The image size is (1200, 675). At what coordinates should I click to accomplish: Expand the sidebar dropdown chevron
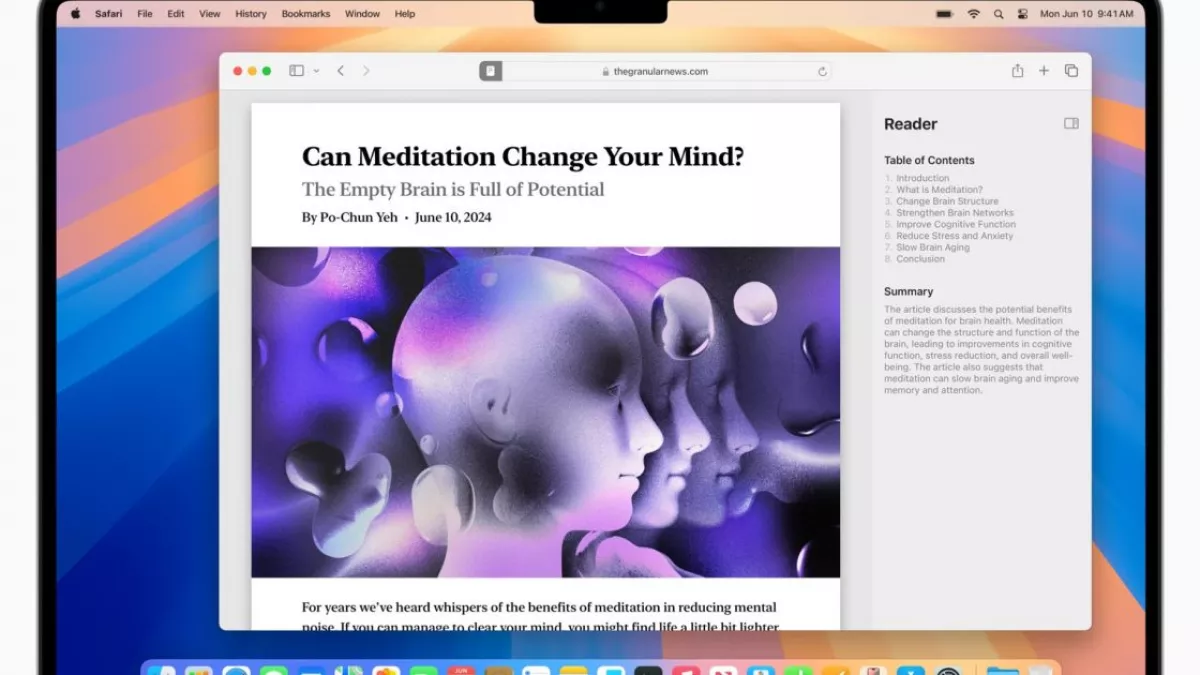click(x=316, y=71)
